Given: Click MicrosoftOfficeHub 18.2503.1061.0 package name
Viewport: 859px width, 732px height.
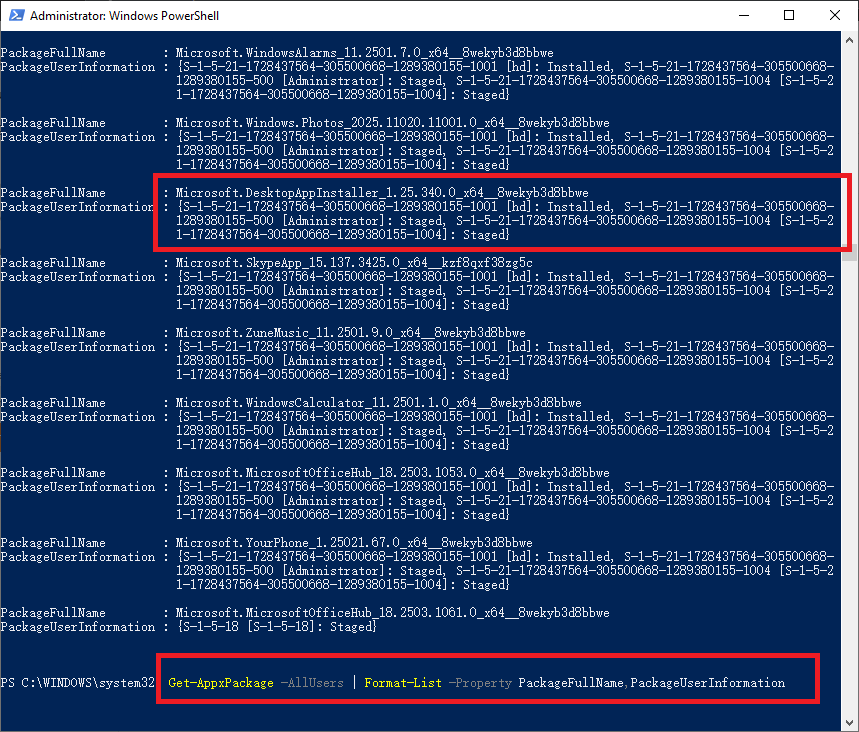Looking at the screenshot, I should (x=392, y=613).
